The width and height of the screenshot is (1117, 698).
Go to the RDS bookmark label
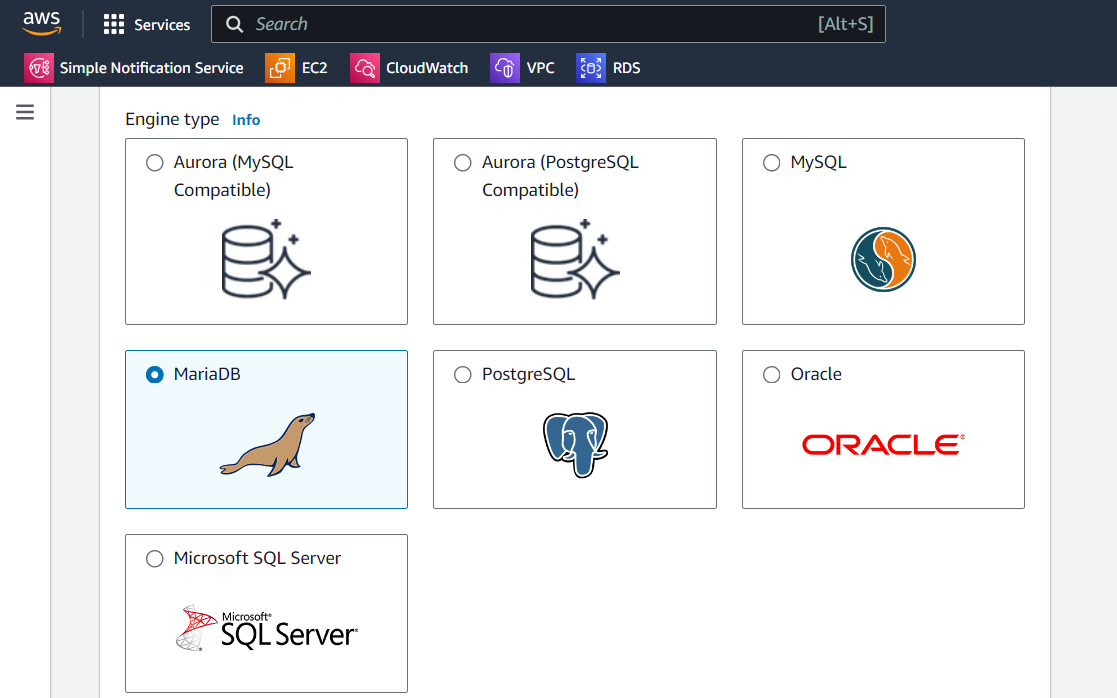coord(626,68)
